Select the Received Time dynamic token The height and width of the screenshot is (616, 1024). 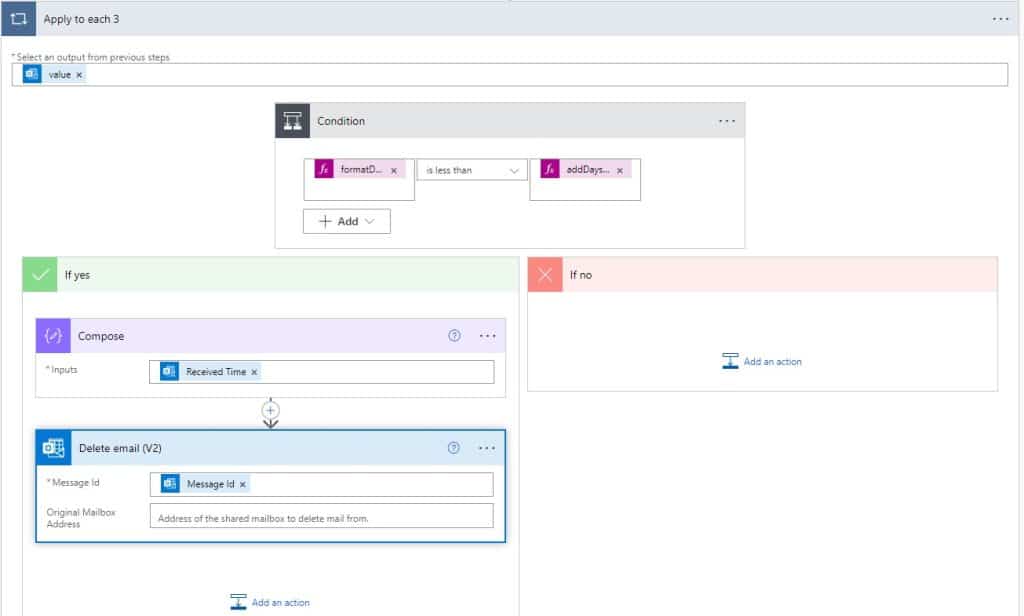(210, 372)
